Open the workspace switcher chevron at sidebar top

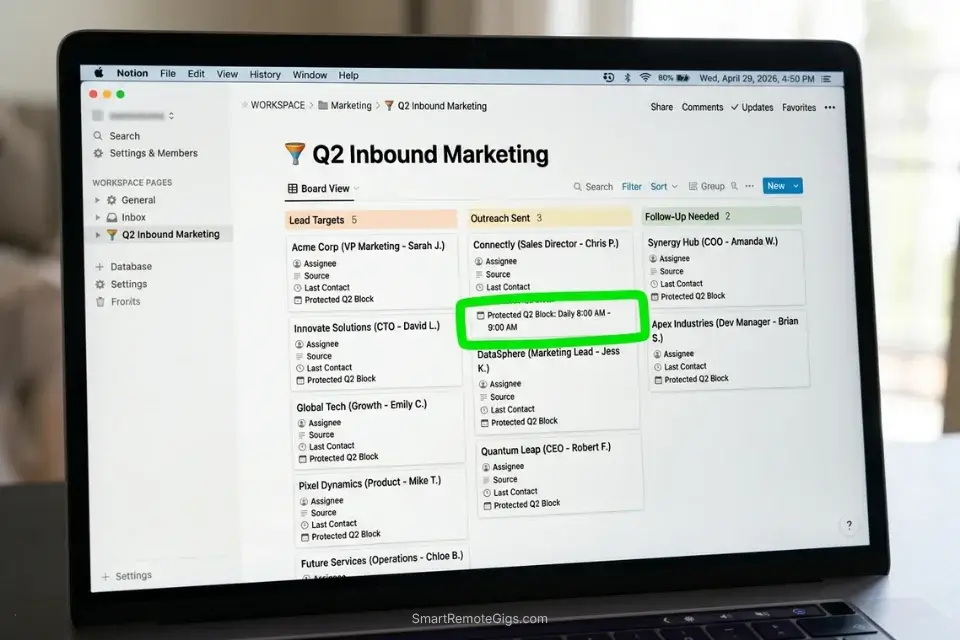coord(171,115)
